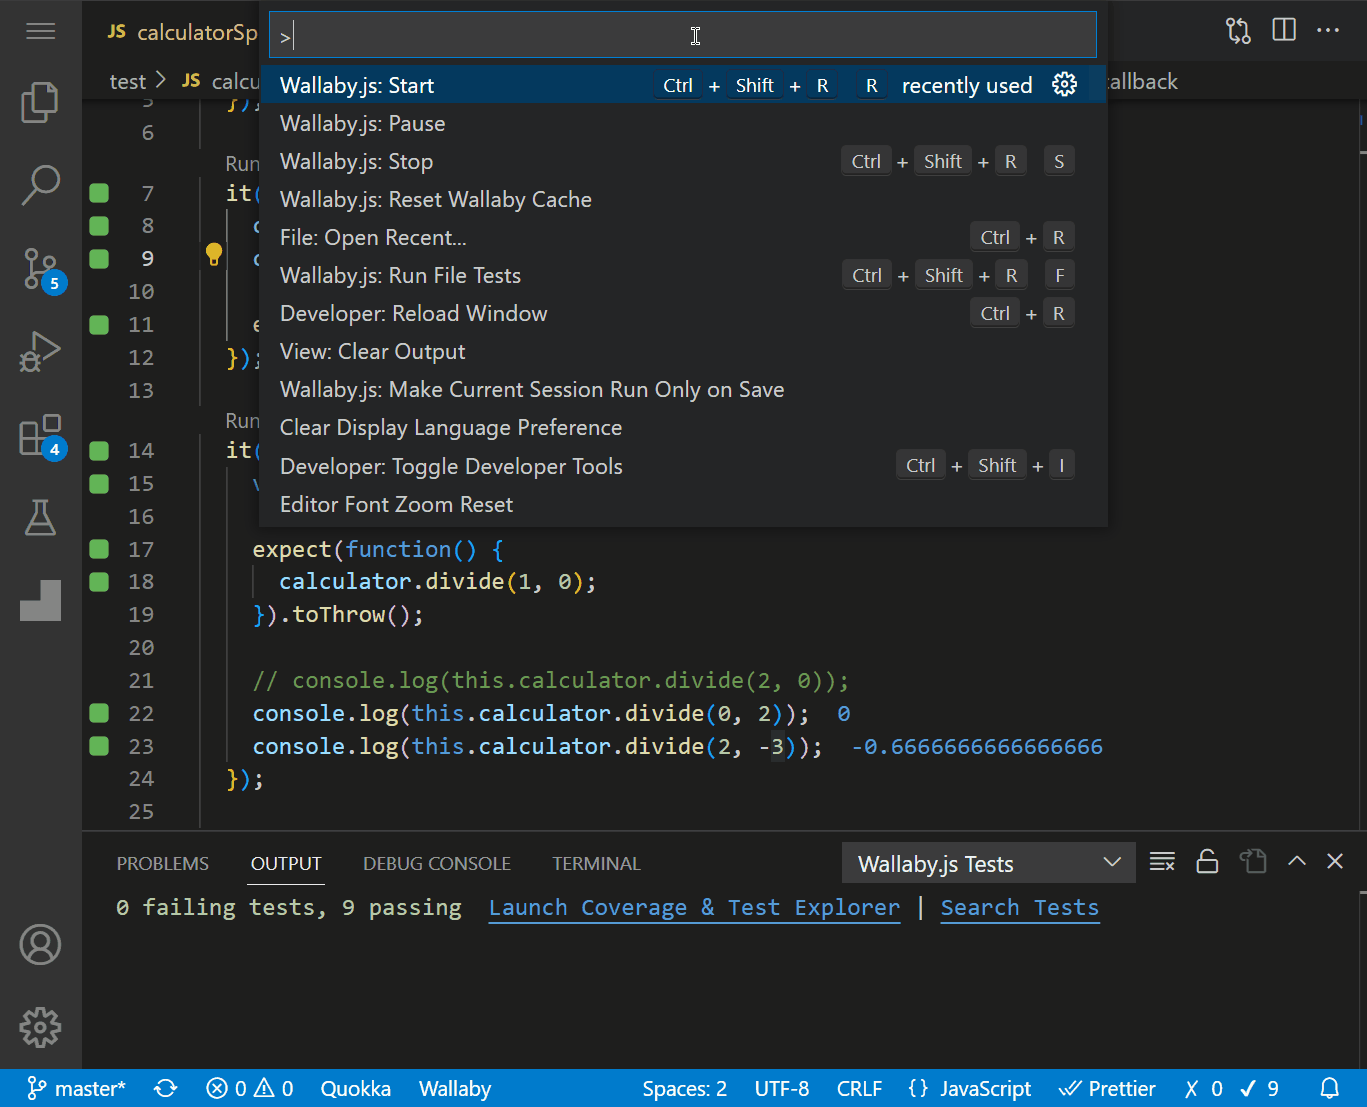Open the Wallaby.js Tests output channel dropdown
Viewport: 1367px width, 1107px height.
(989, 863)
